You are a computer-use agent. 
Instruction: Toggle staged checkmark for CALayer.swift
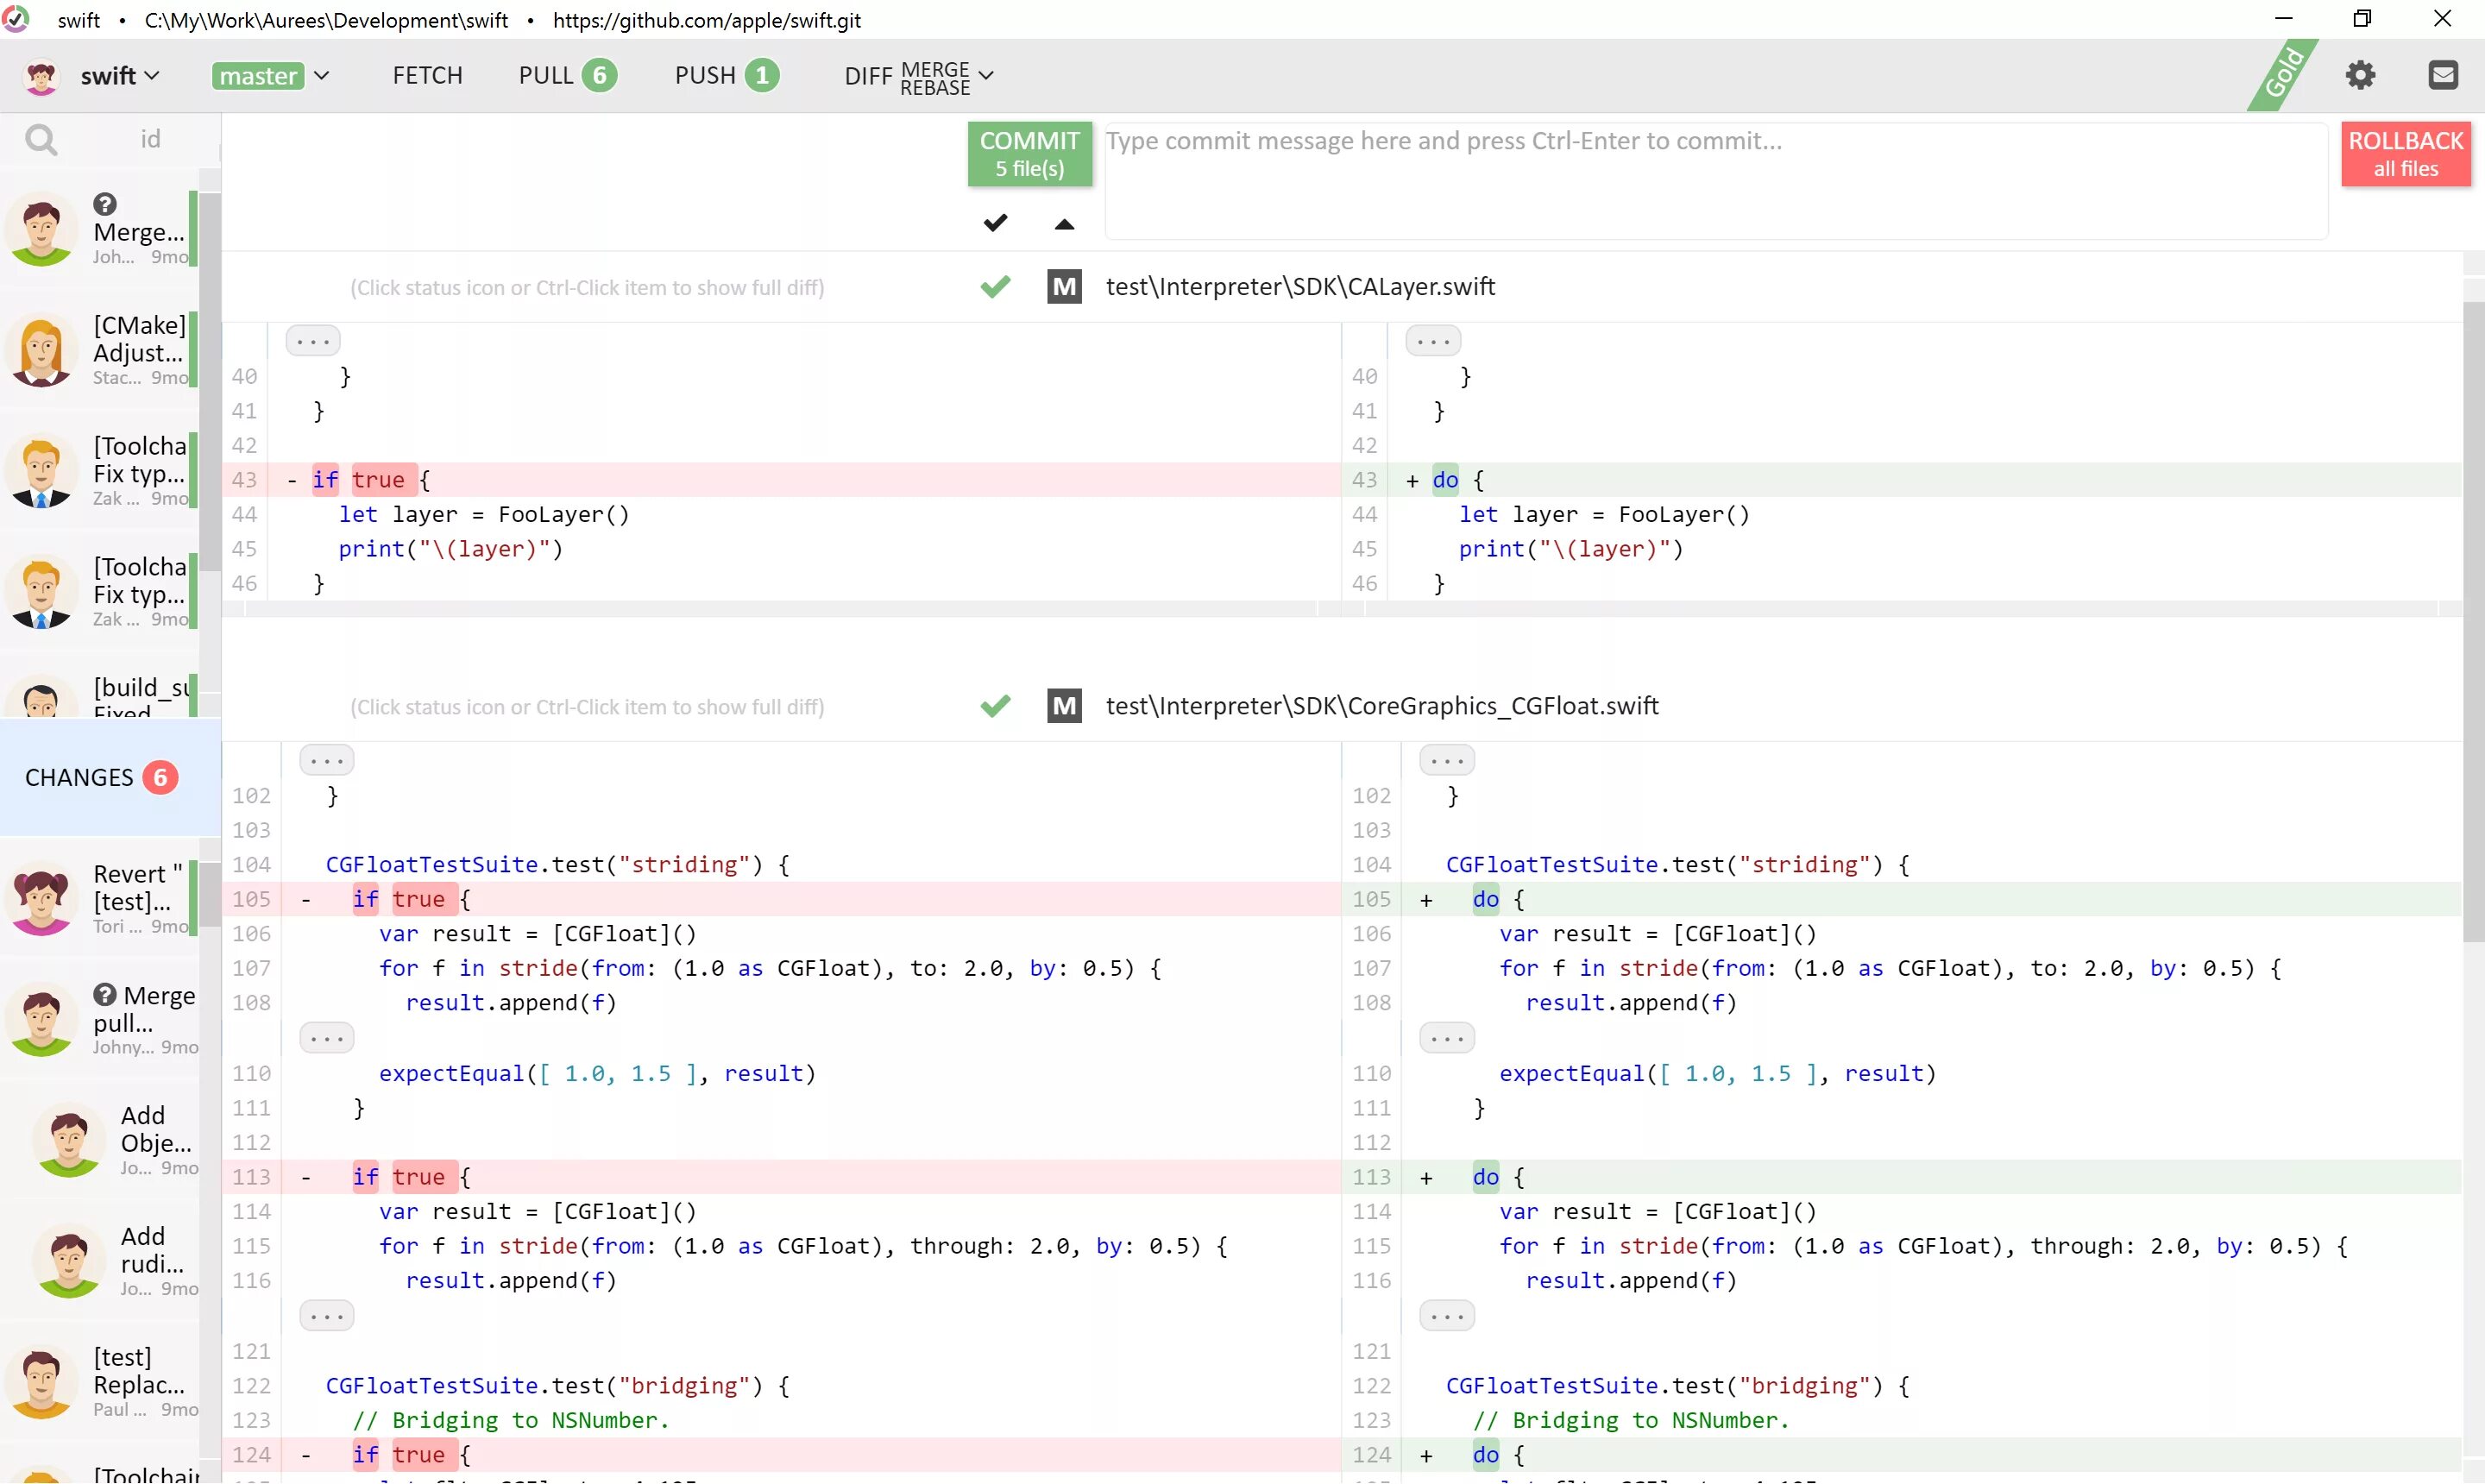click(x=995, y=287)
